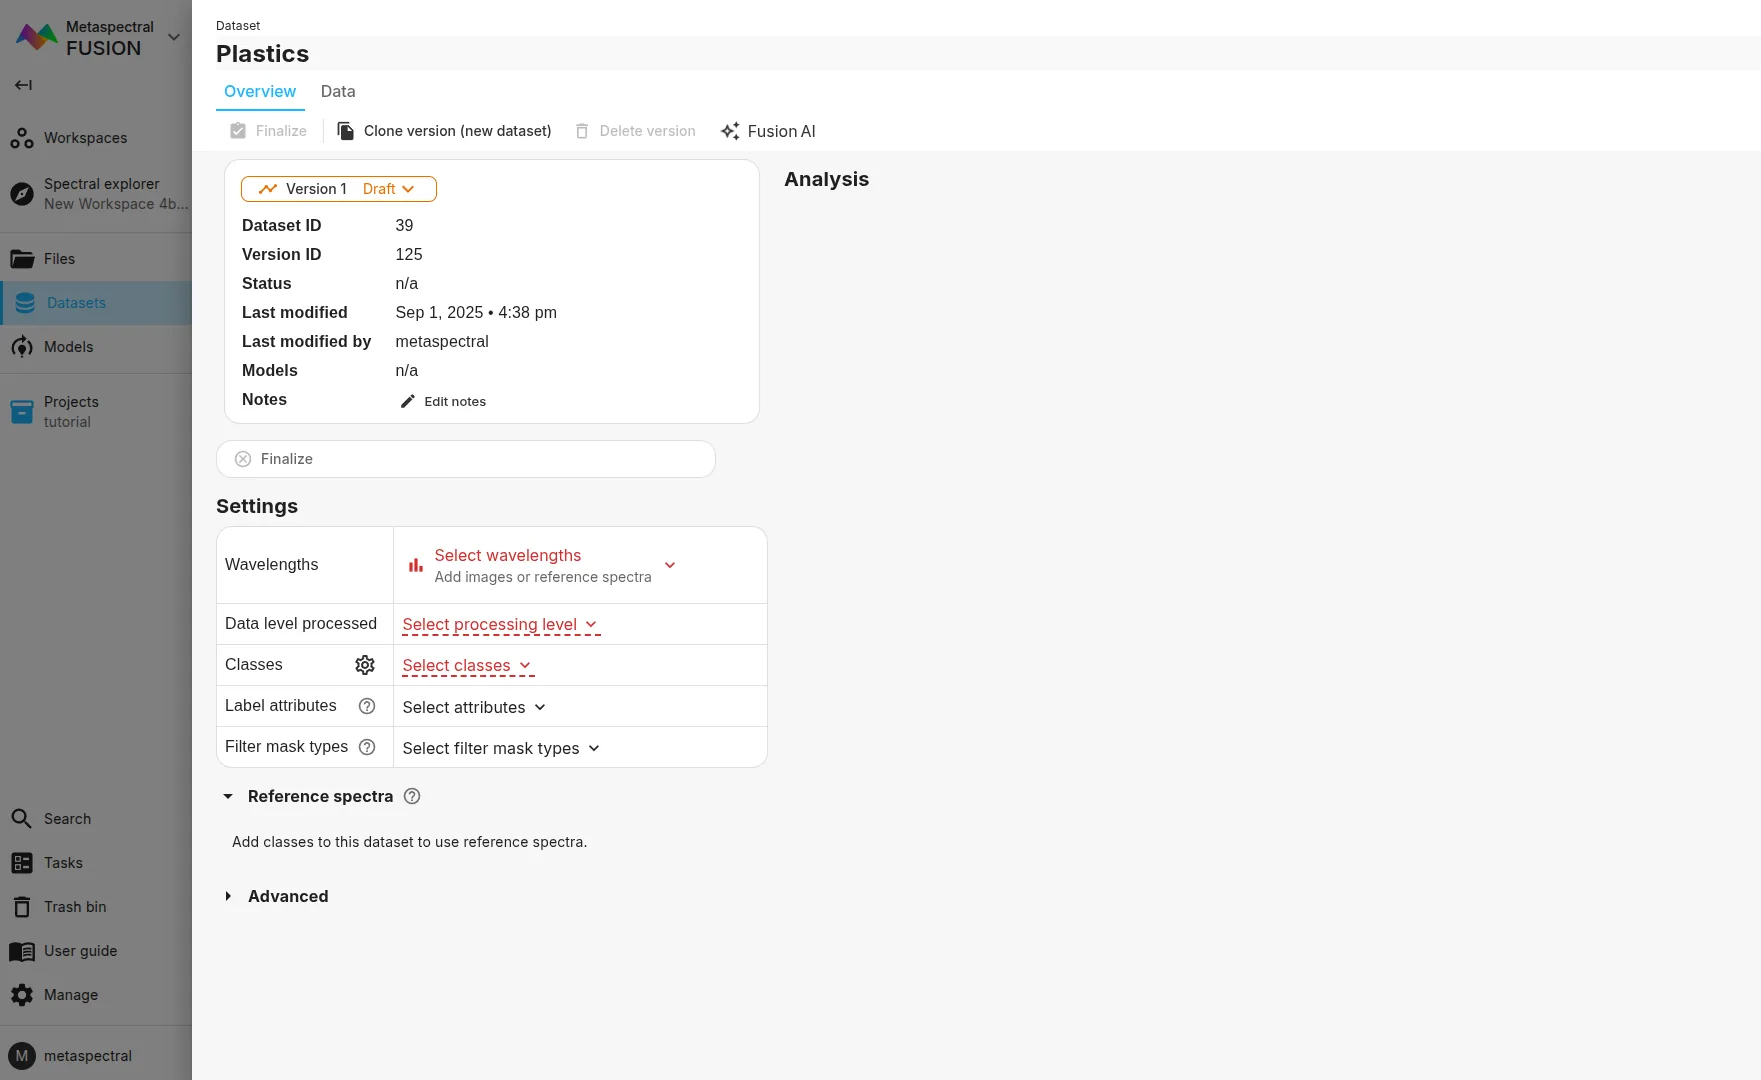The image size is (1761, 1080).
Task: Open the Version 1 Draft dropdown
Action: click(339, 189)
